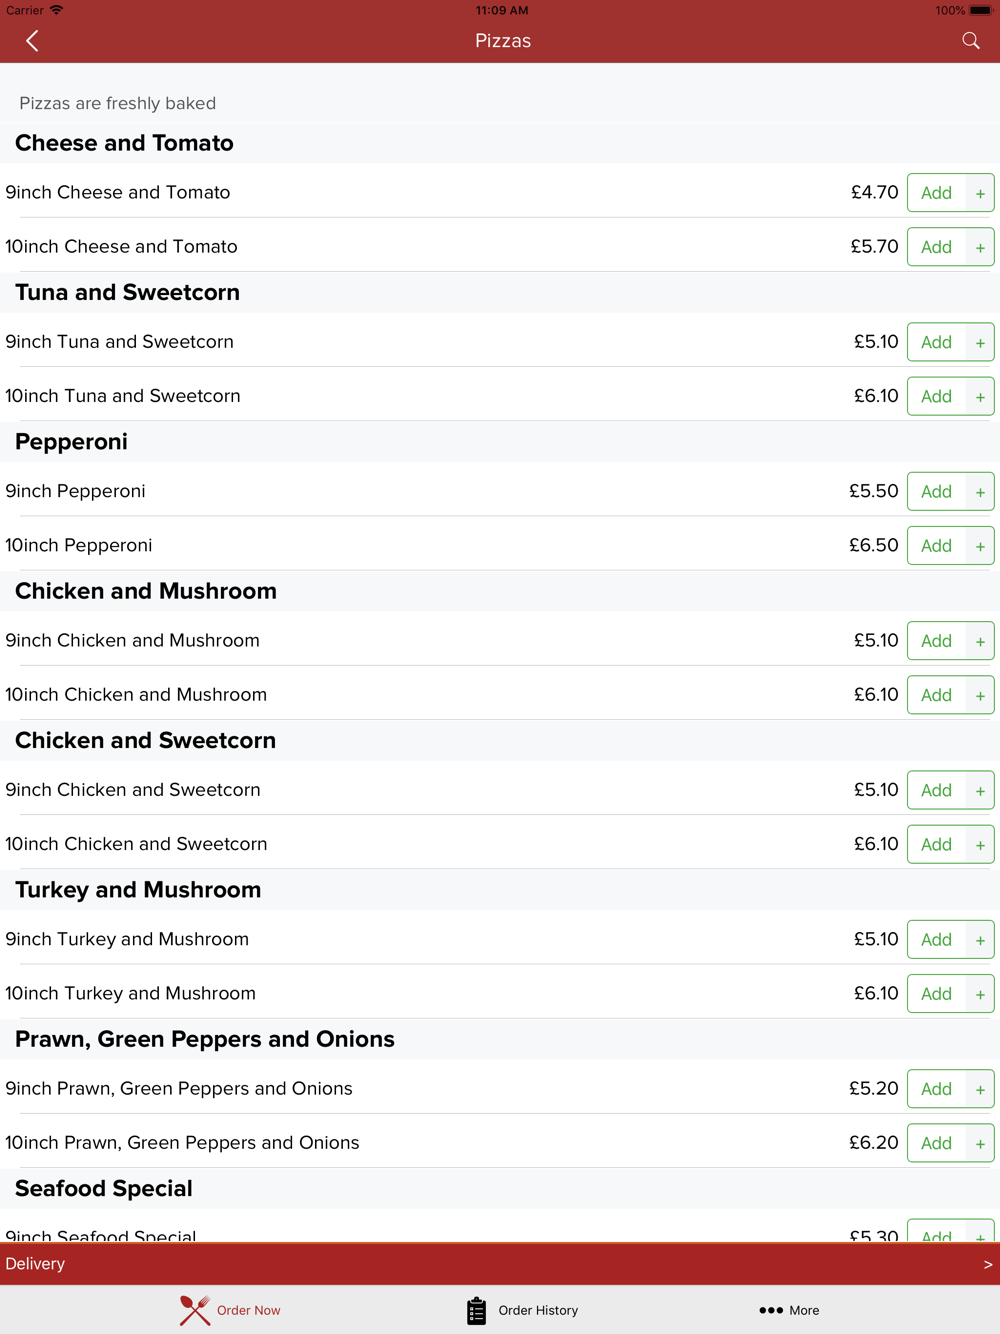Viewport: 1000px width, 1334px height.
Task: Tap the back arrow icon
Action: click(x=32, y=41)
